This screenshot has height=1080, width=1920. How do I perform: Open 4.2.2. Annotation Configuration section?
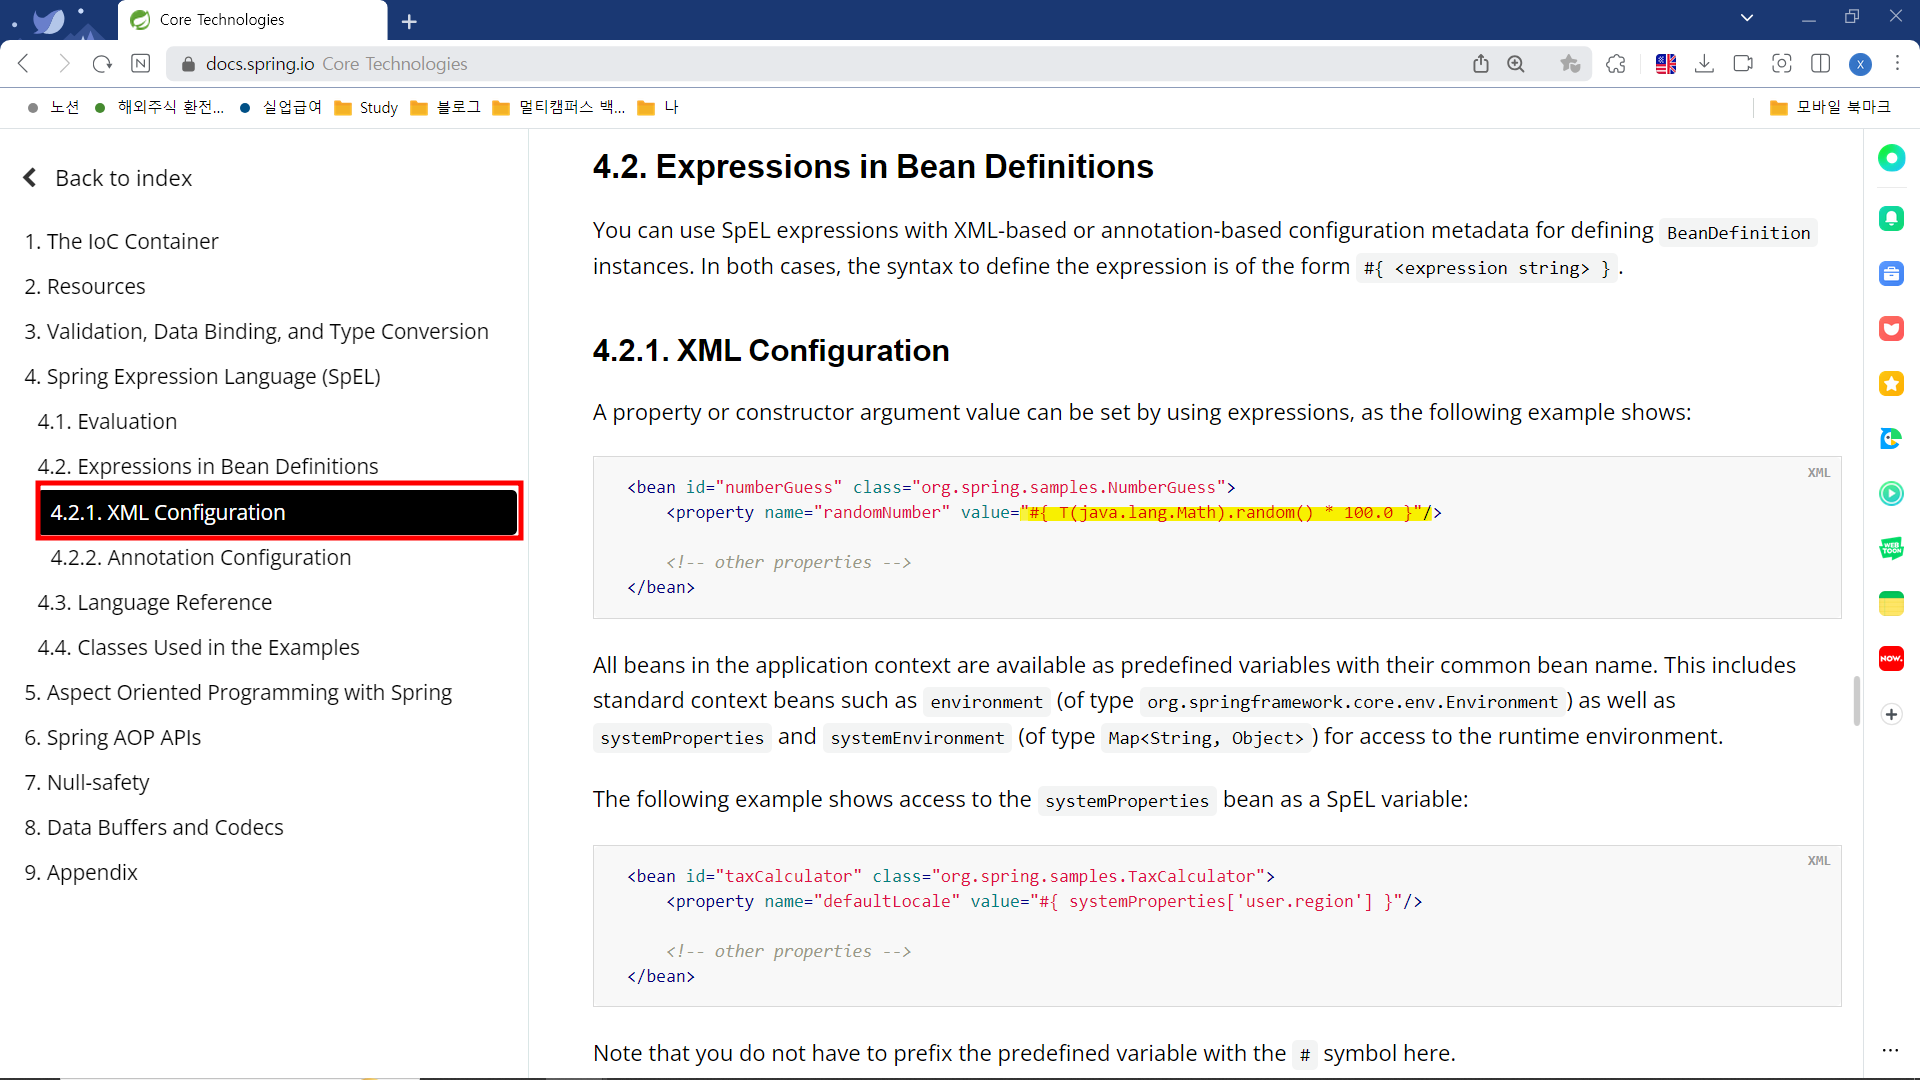201,558
